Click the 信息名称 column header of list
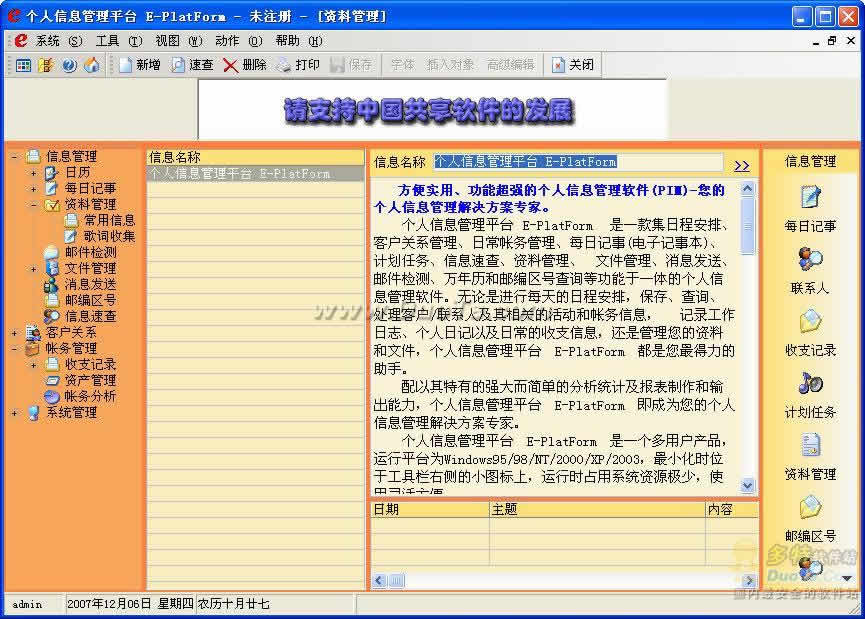 pos(255,157)
